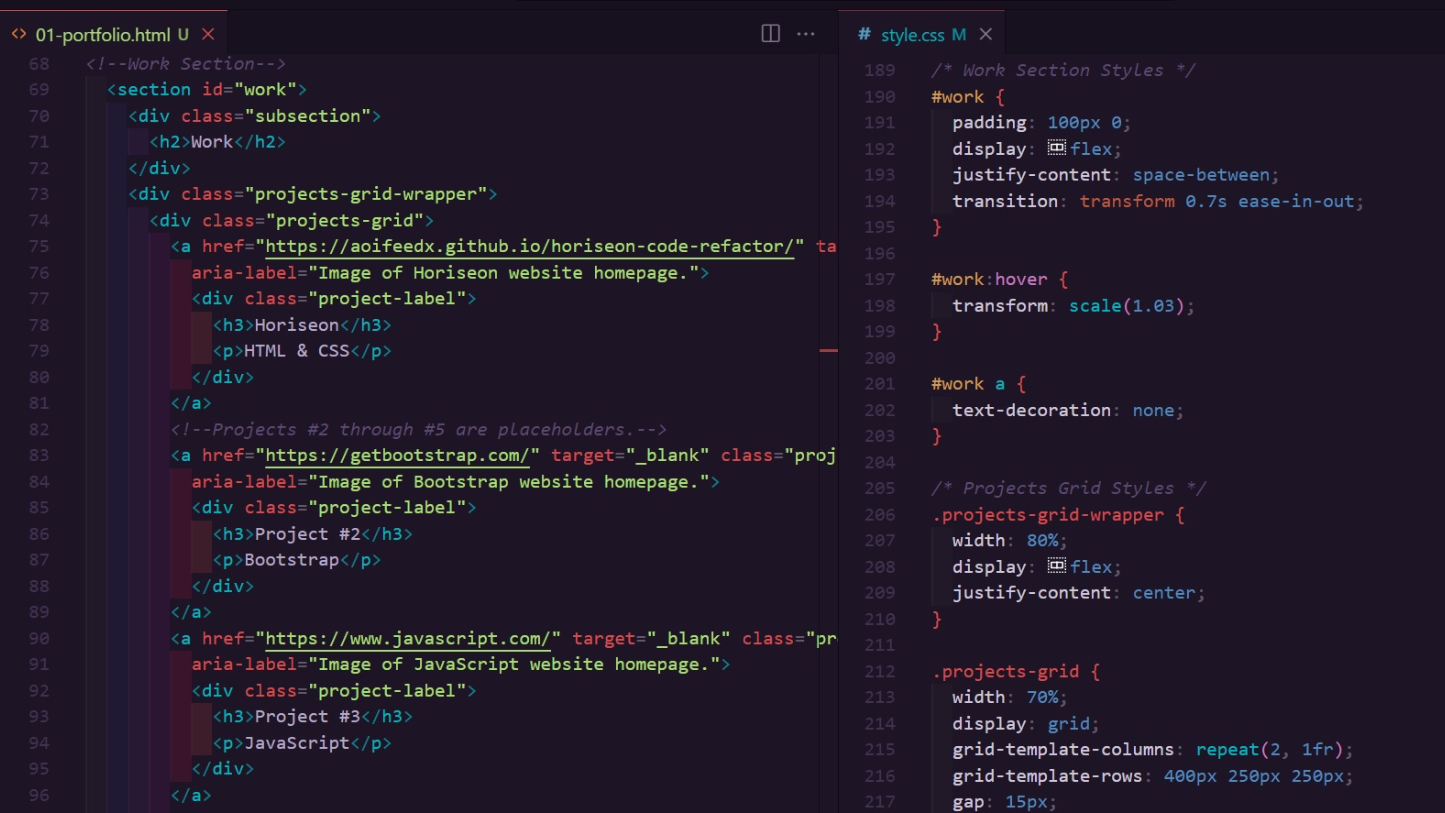
Task: Click the section id="work" opening tag
Action: 207,89
